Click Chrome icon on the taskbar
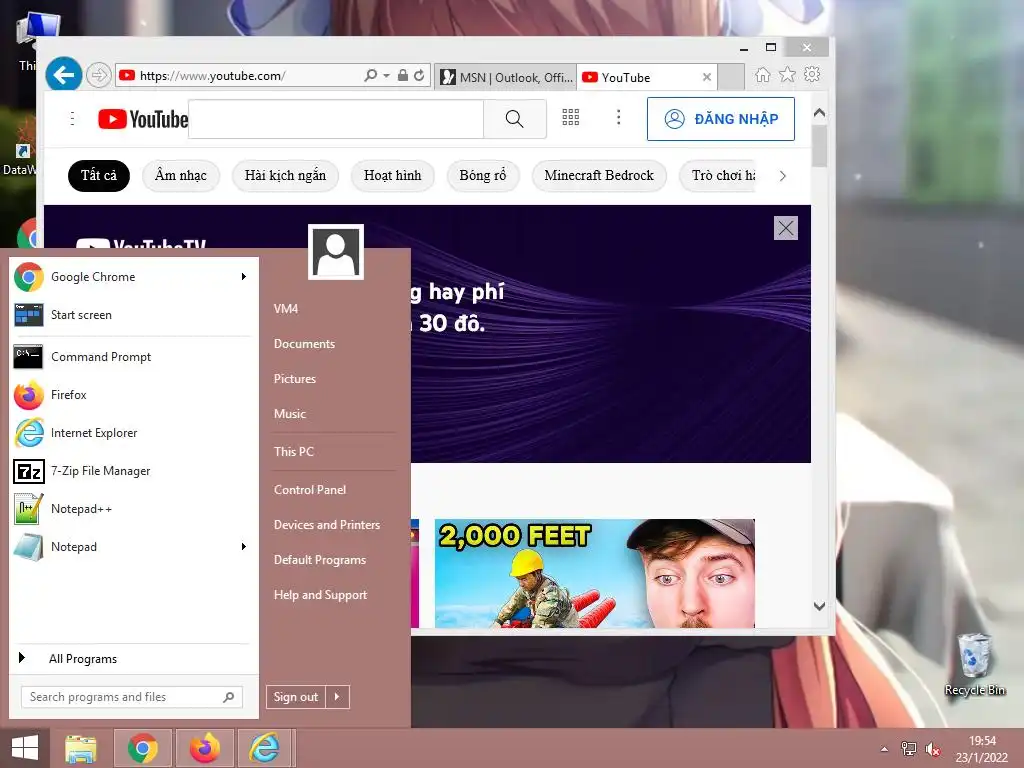The height and width of the screenshot is (768, 1024). [142, 748]
